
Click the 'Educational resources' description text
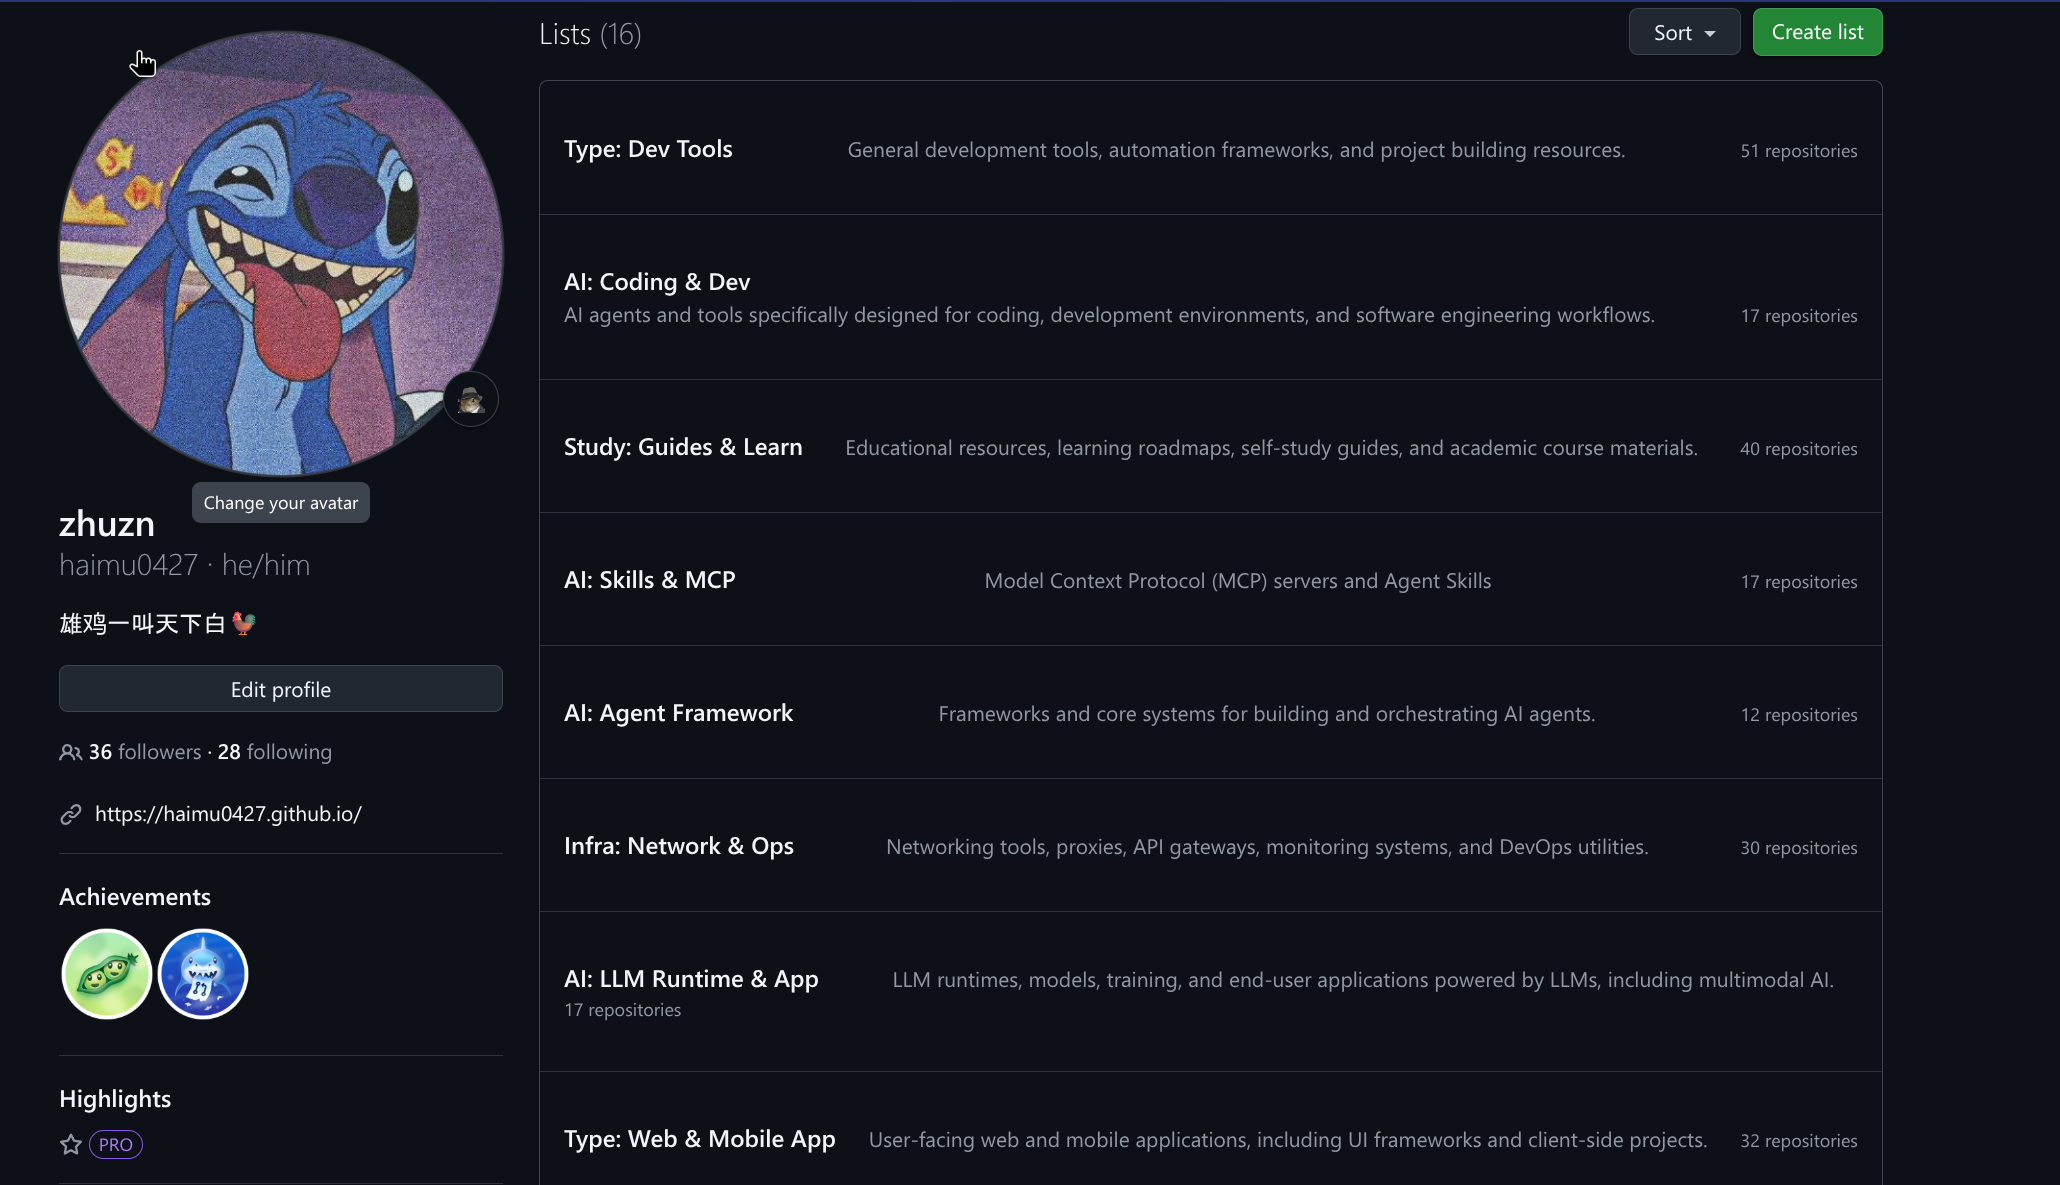[x=1271, y=448]
